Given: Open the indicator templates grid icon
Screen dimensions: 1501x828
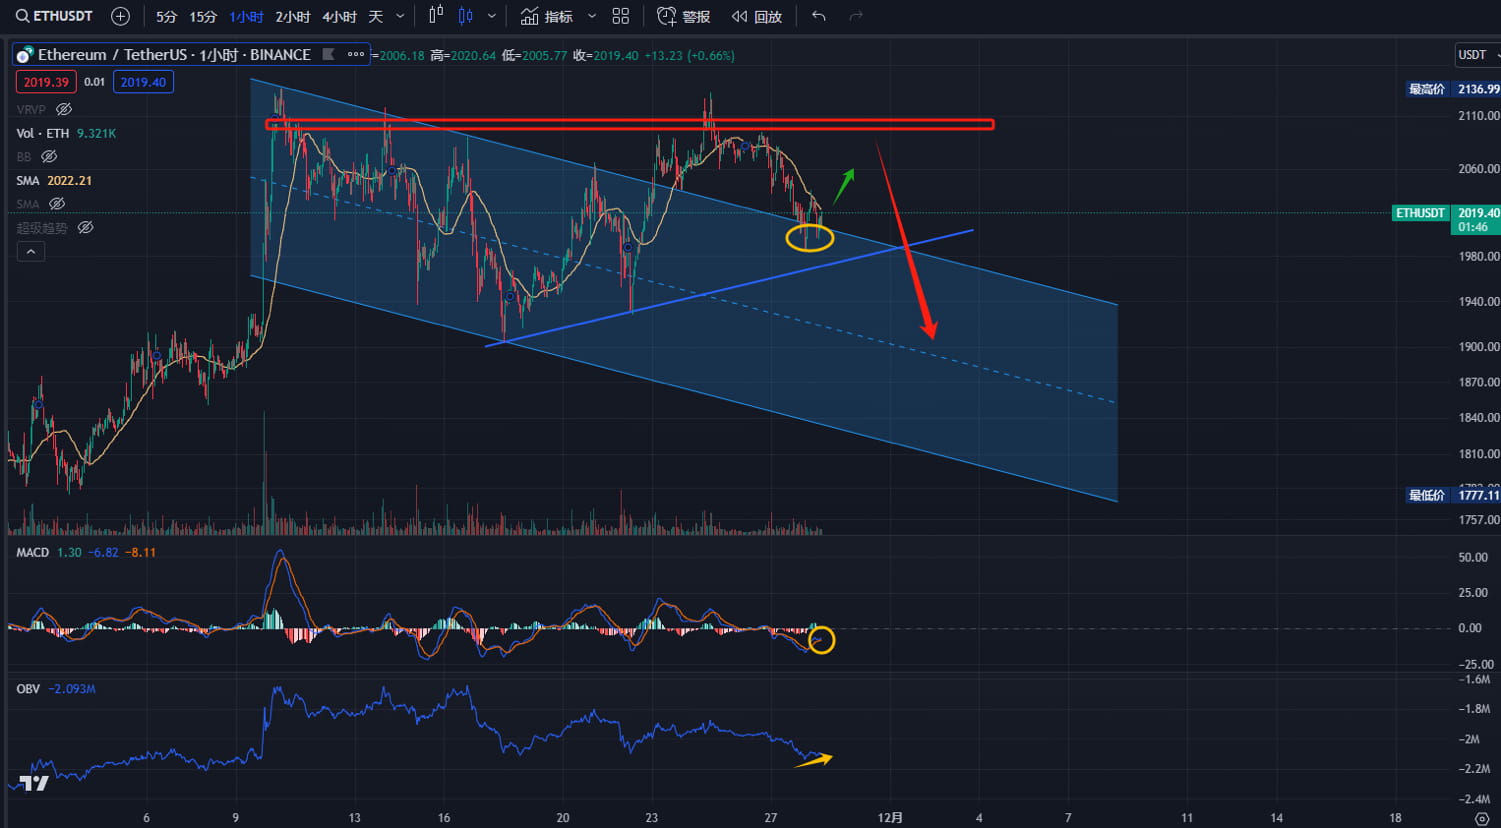Looking at the screenshot, I should point(621,17).
